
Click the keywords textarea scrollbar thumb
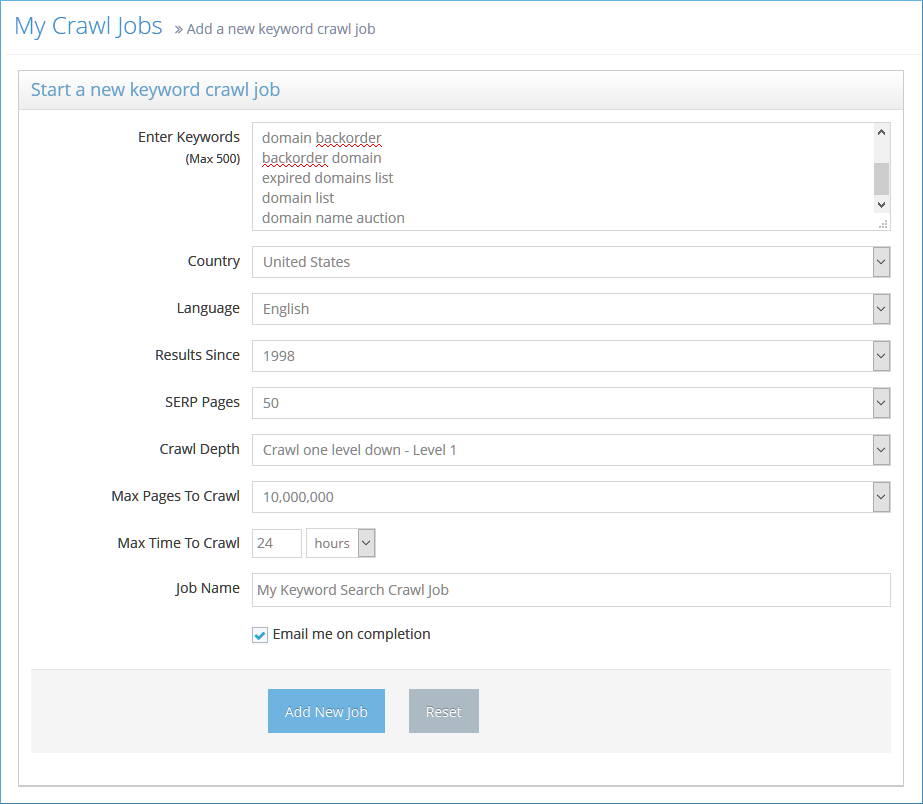click(x=881, y=178)
